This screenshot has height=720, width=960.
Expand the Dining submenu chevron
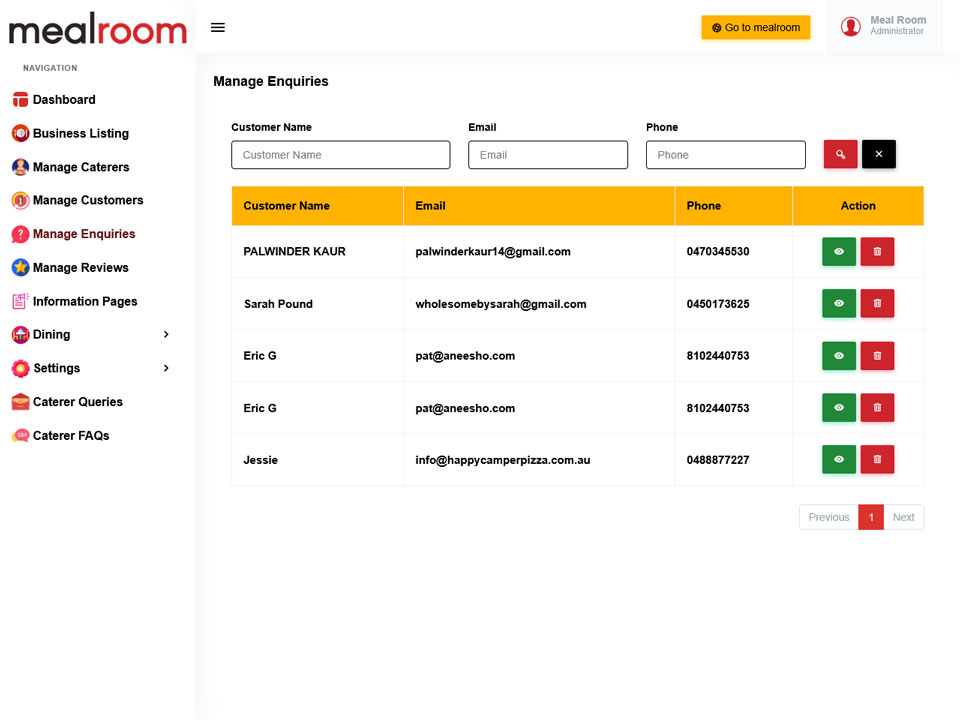point(166,334)
